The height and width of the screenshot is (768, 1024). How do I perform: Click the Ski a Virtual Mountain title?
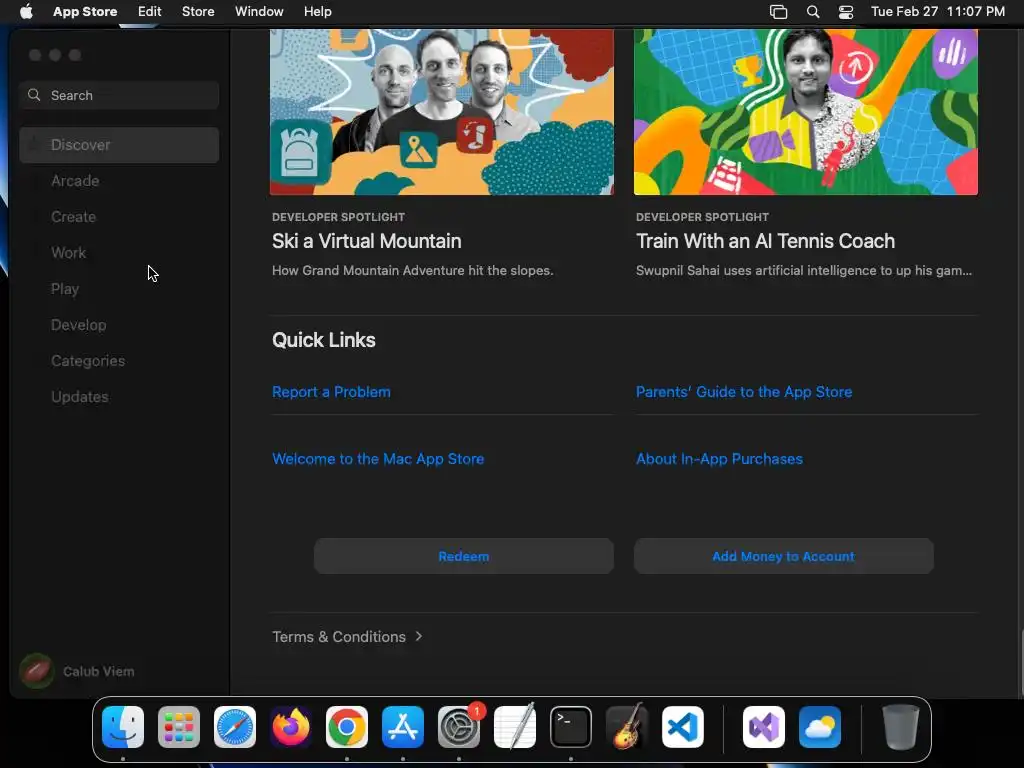pyautogui.click(x=366, y=241)
